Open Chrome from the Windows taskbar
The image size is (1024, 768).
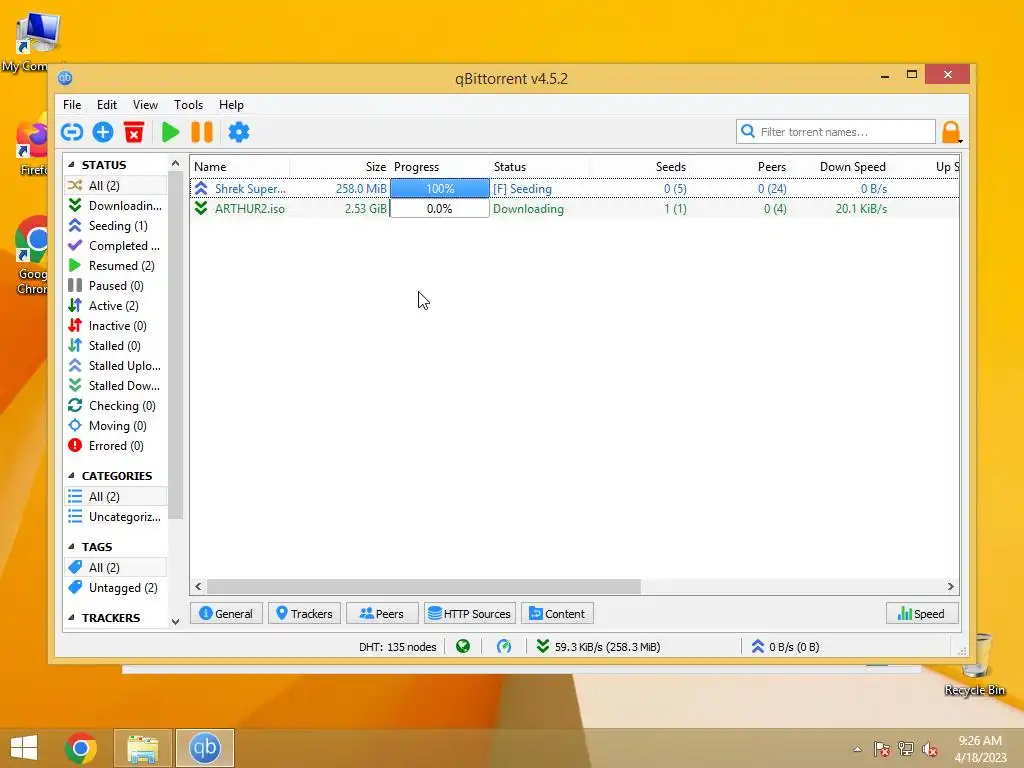[x=80, y=748]
